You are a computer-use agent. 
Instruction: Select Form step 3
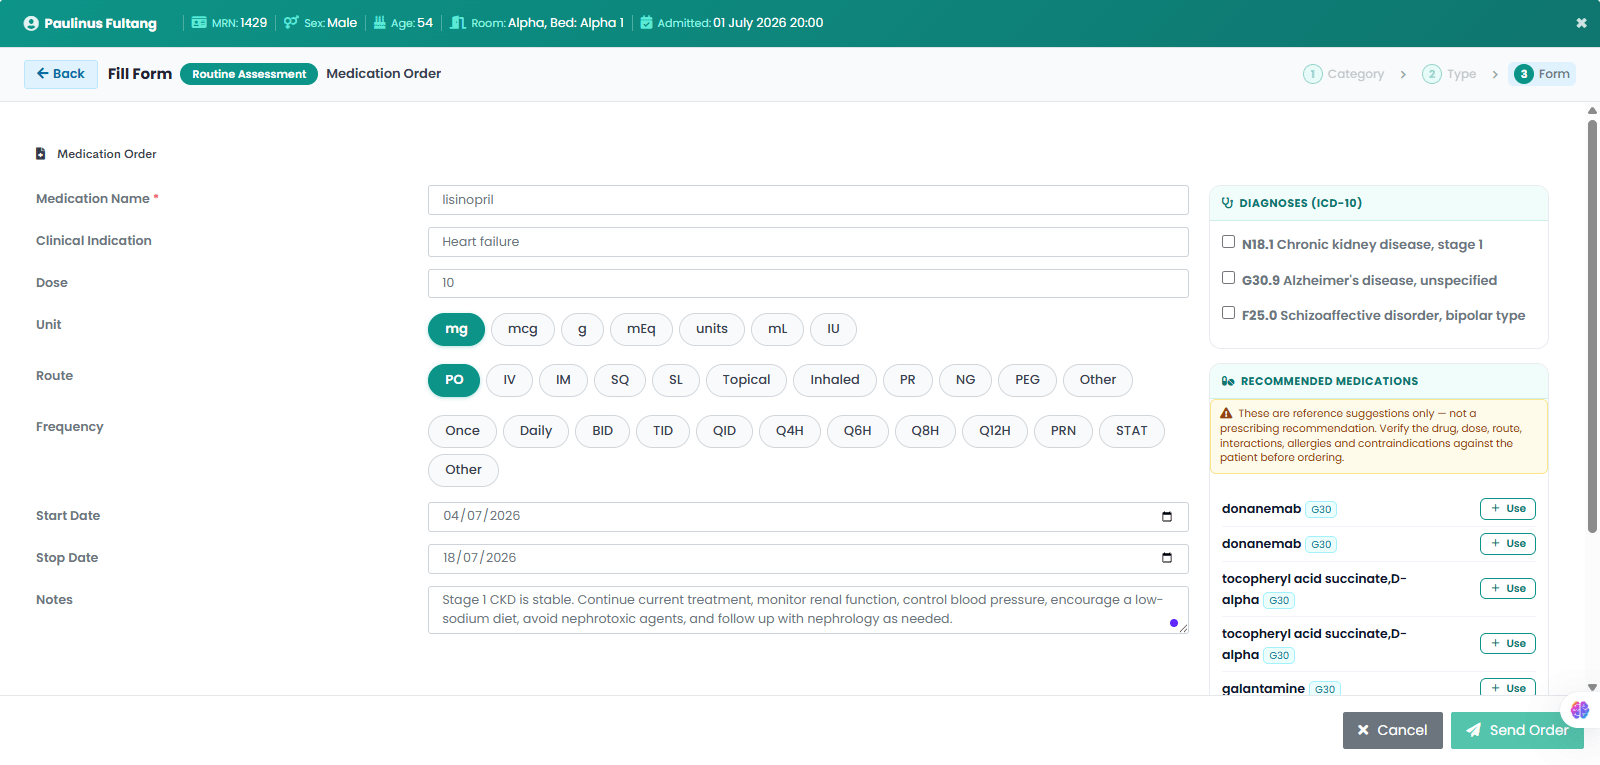point(1543,74)
